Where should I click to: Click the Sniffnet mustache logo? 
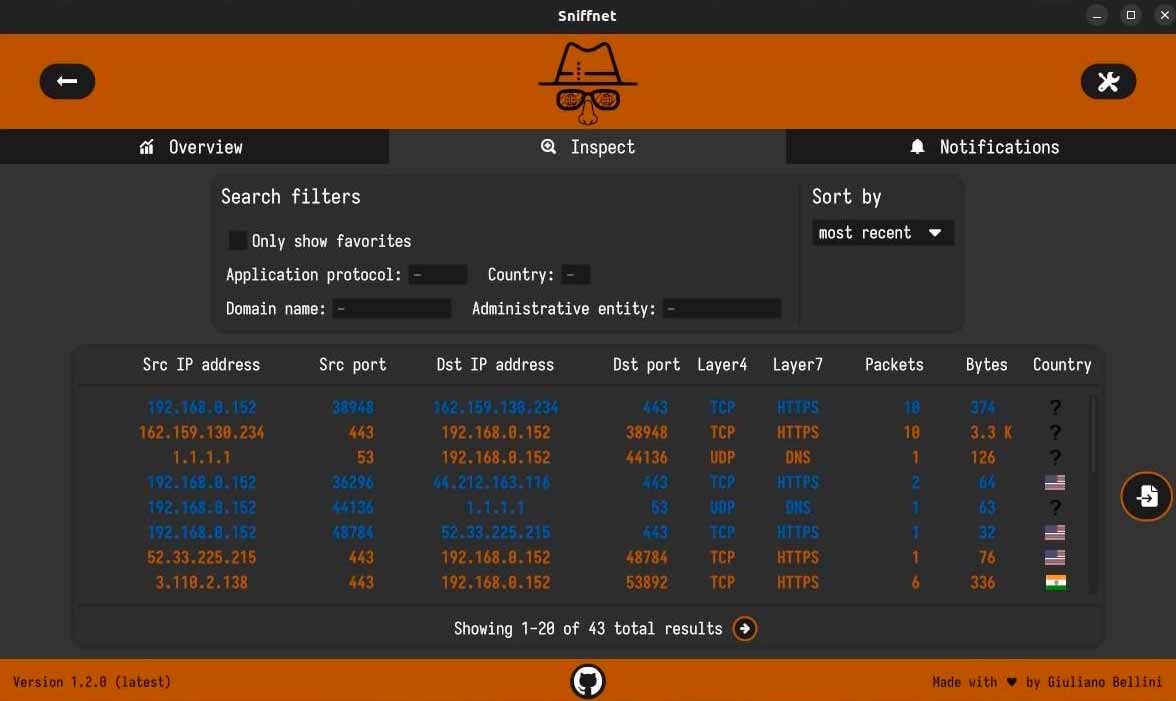tap(588, 80)
